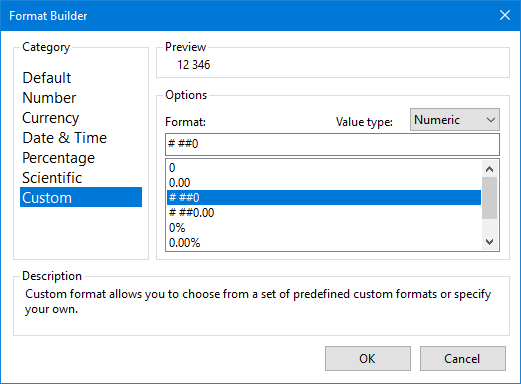Viewport: 521px width, 384px height.
Task: Select the Default category
Action: point(81,78)
